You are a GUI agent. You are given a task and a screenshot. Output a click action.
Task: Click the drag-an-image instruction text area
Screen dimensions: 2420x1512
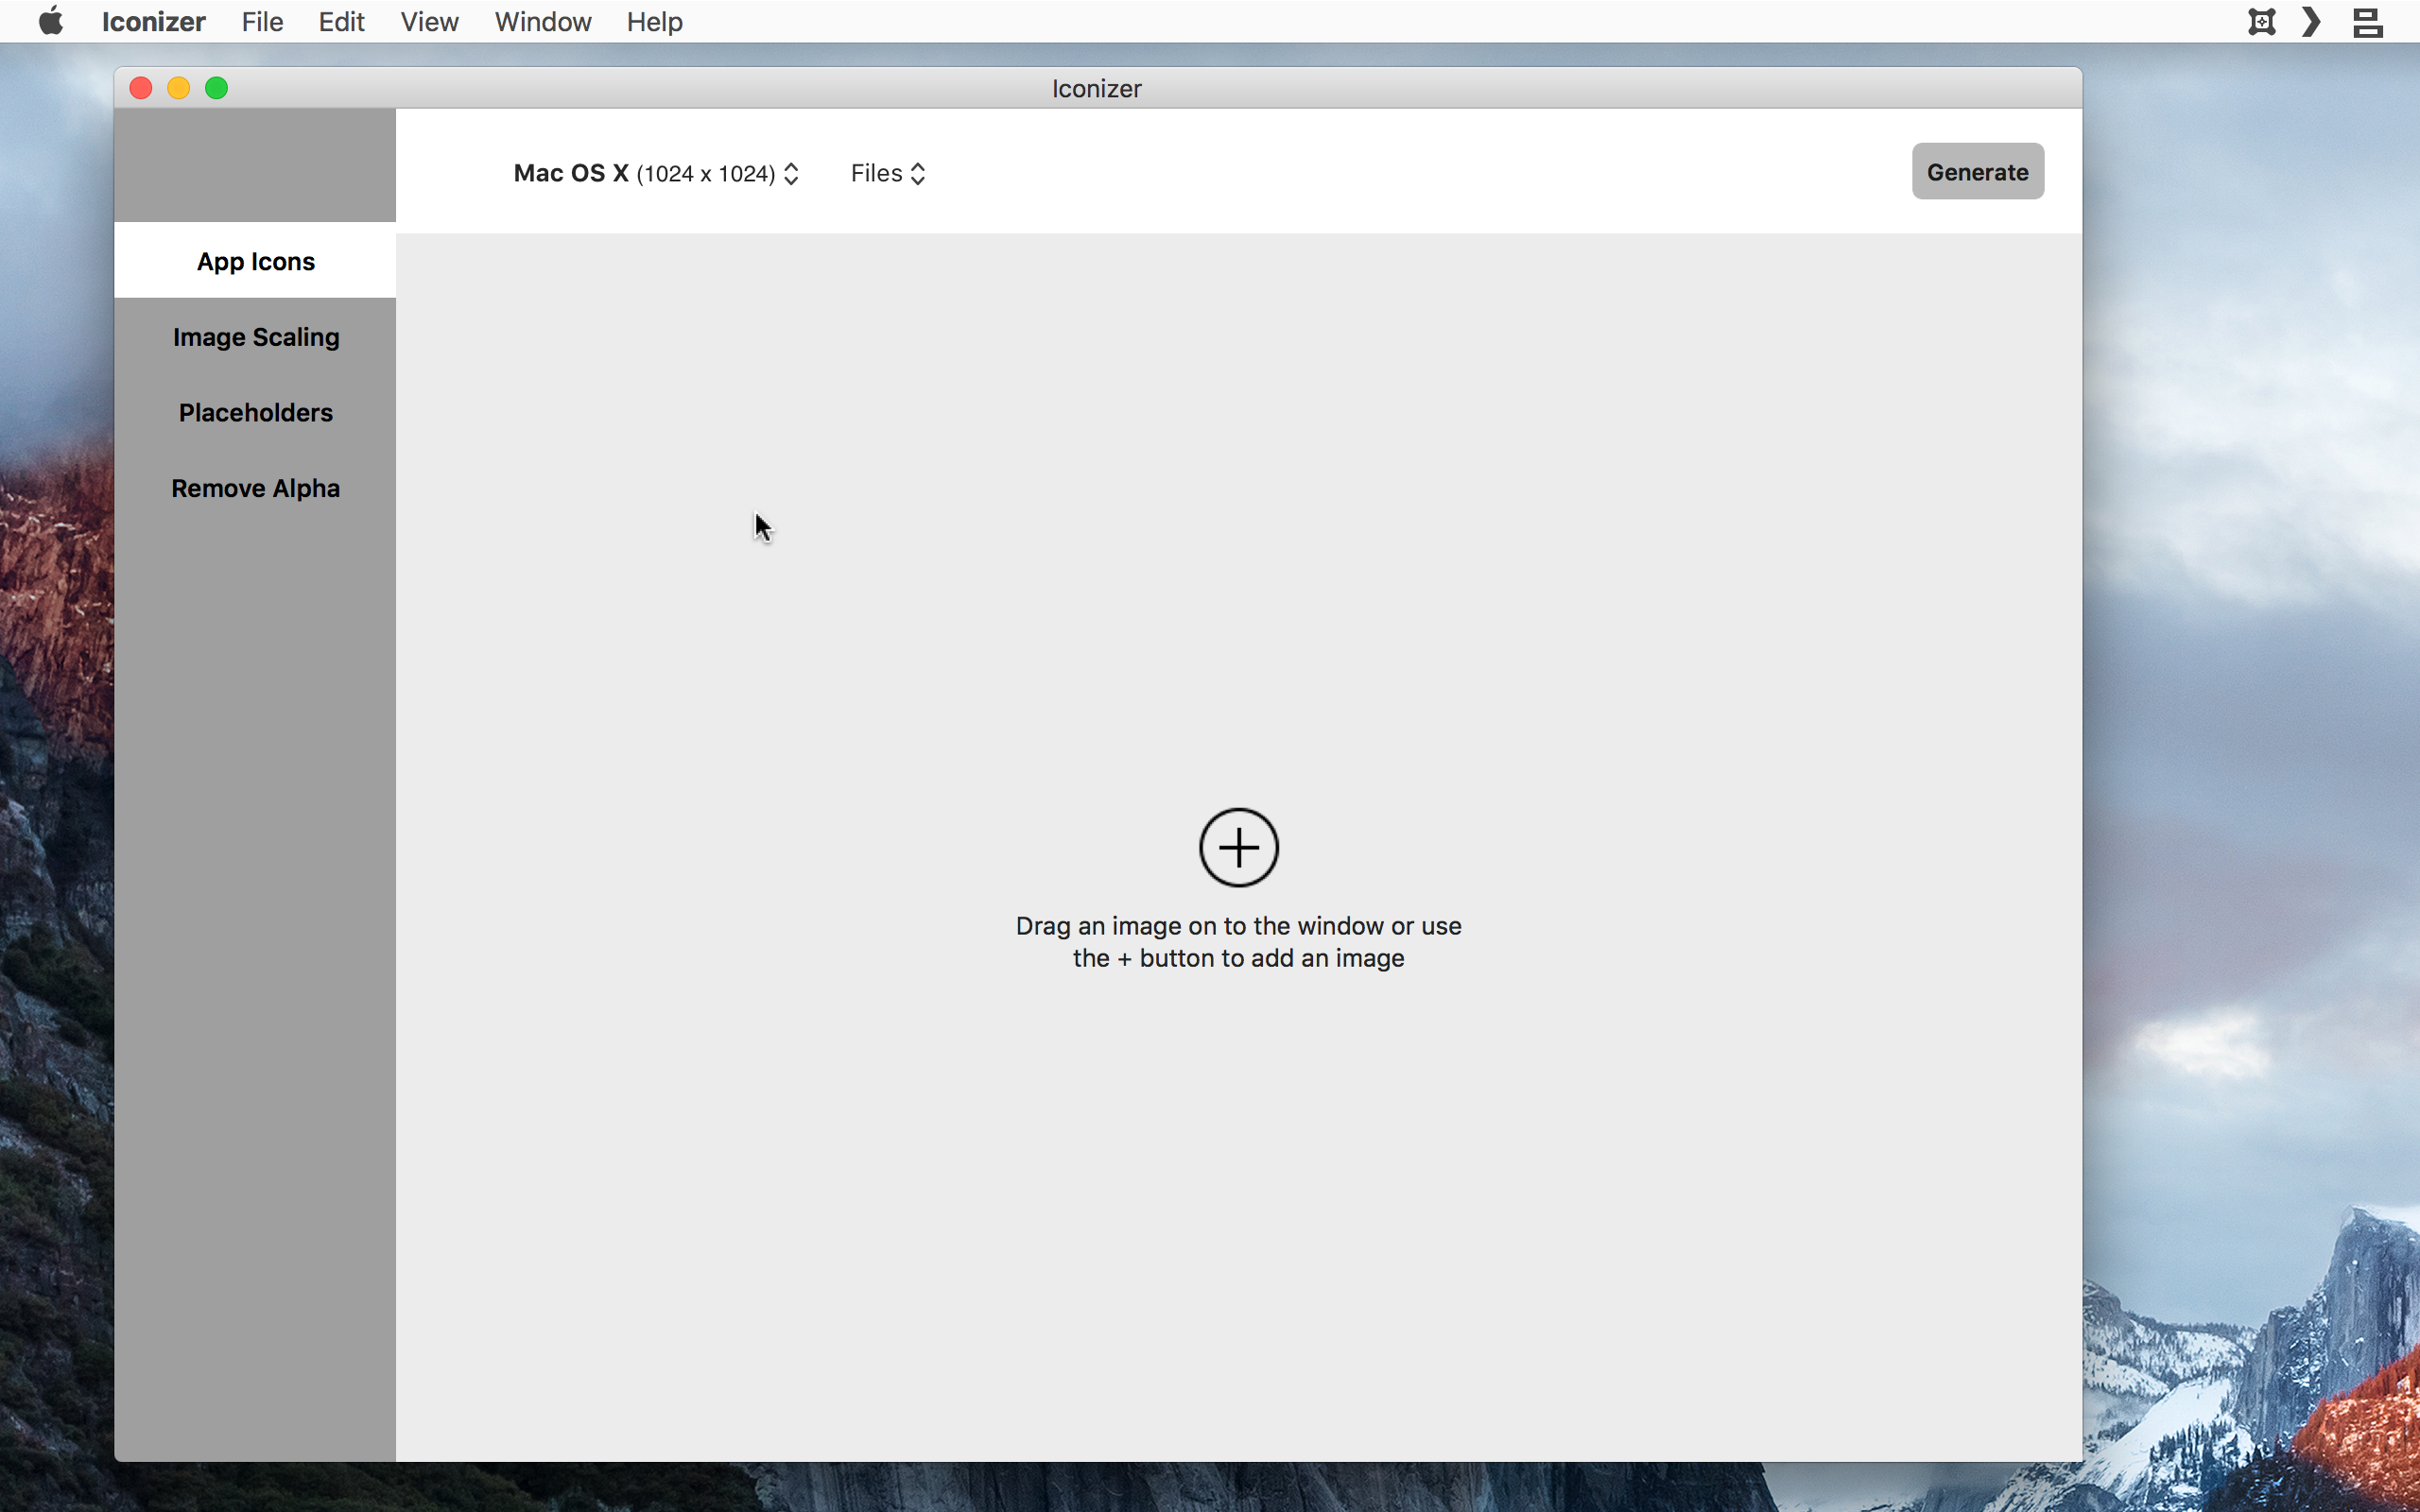(x=1238, y=941)
